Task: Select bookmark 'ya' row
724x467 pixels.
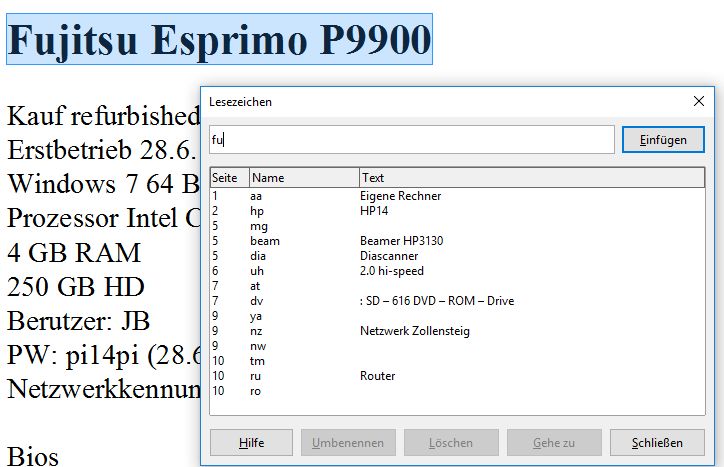Action: pos(457,316)
